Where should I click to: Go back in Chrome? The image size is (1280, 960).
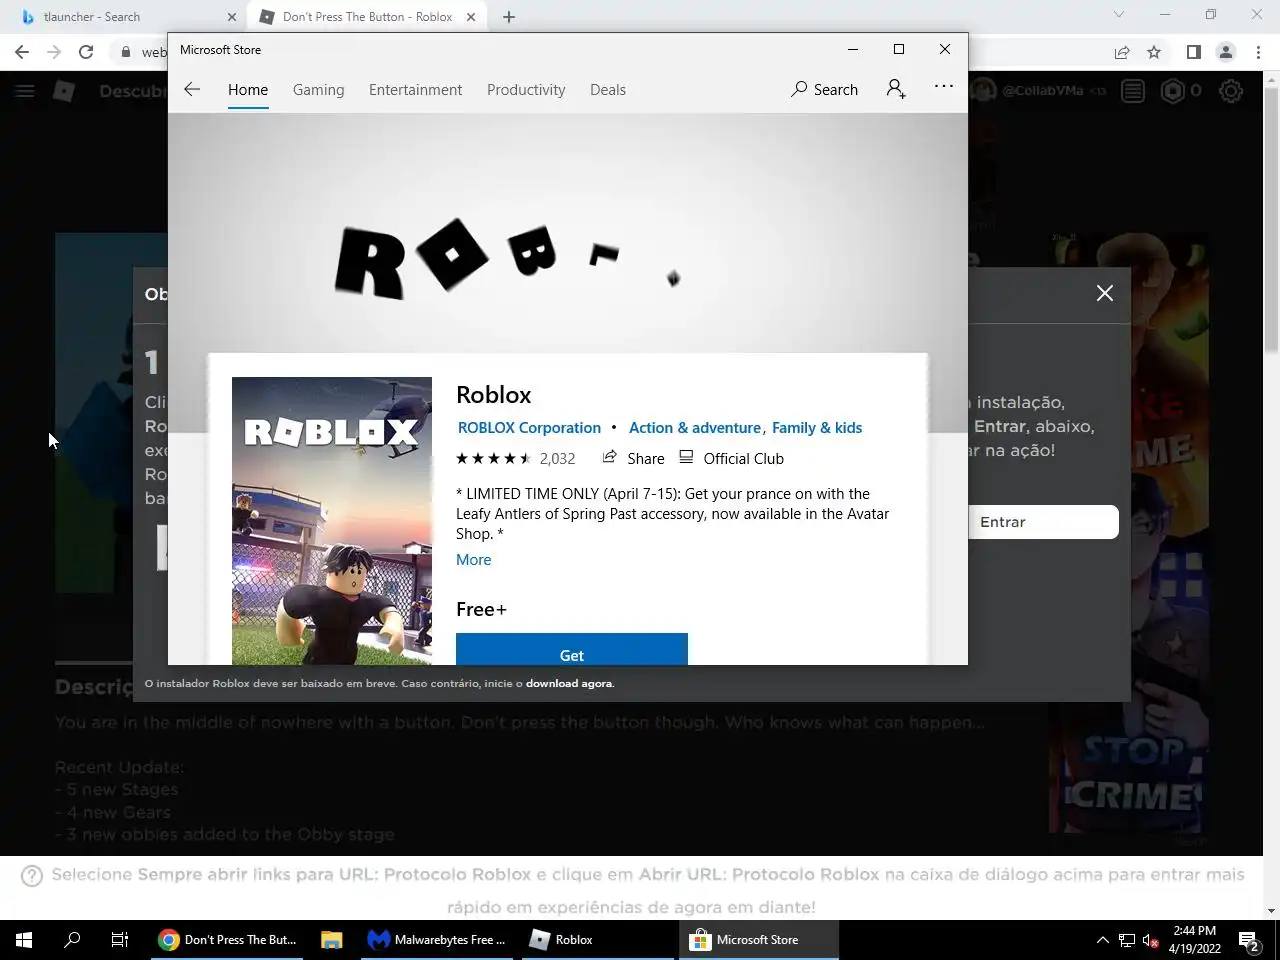(x=22, y=52)
